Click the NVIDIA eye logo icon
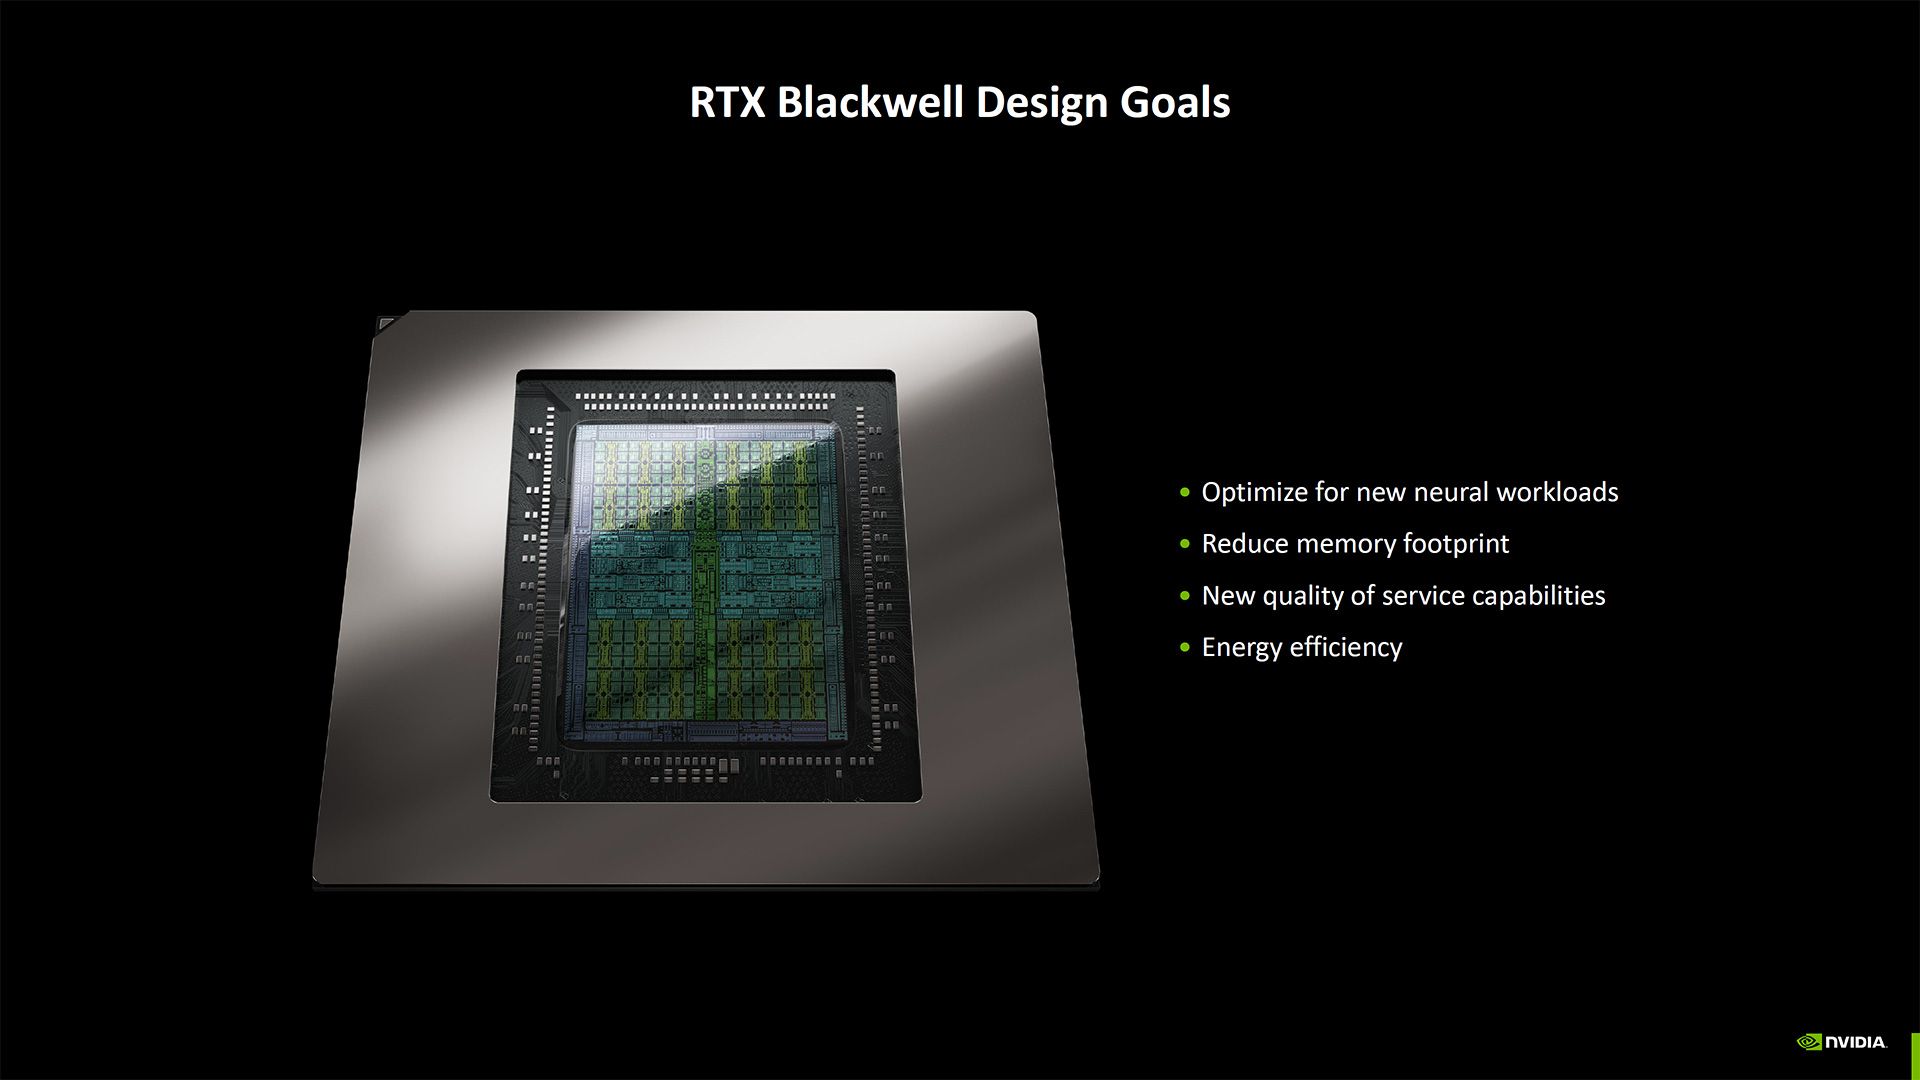Screen dimensions: 1920x1080 pos(1809,1042)
